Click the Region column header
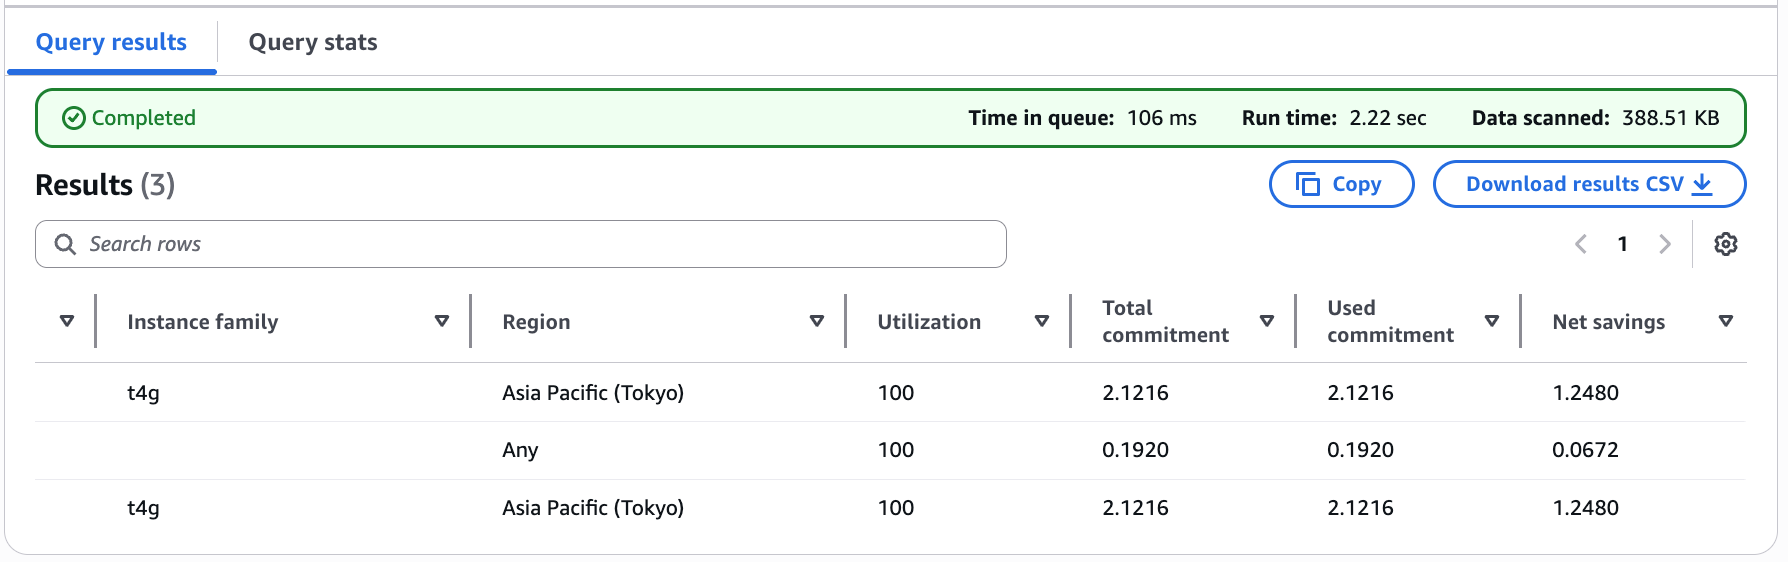1788x562 pixels. 536,322
